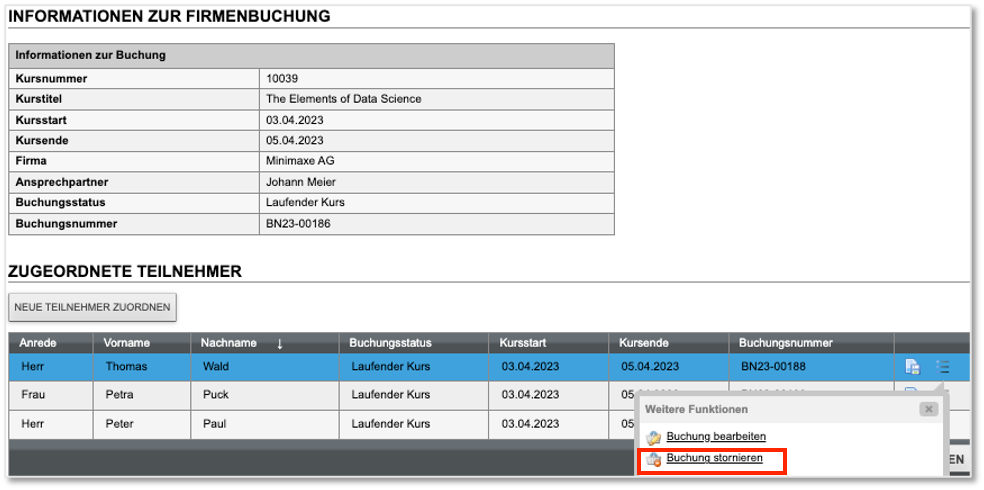Sort by the Vorname column header

(127, 343)
